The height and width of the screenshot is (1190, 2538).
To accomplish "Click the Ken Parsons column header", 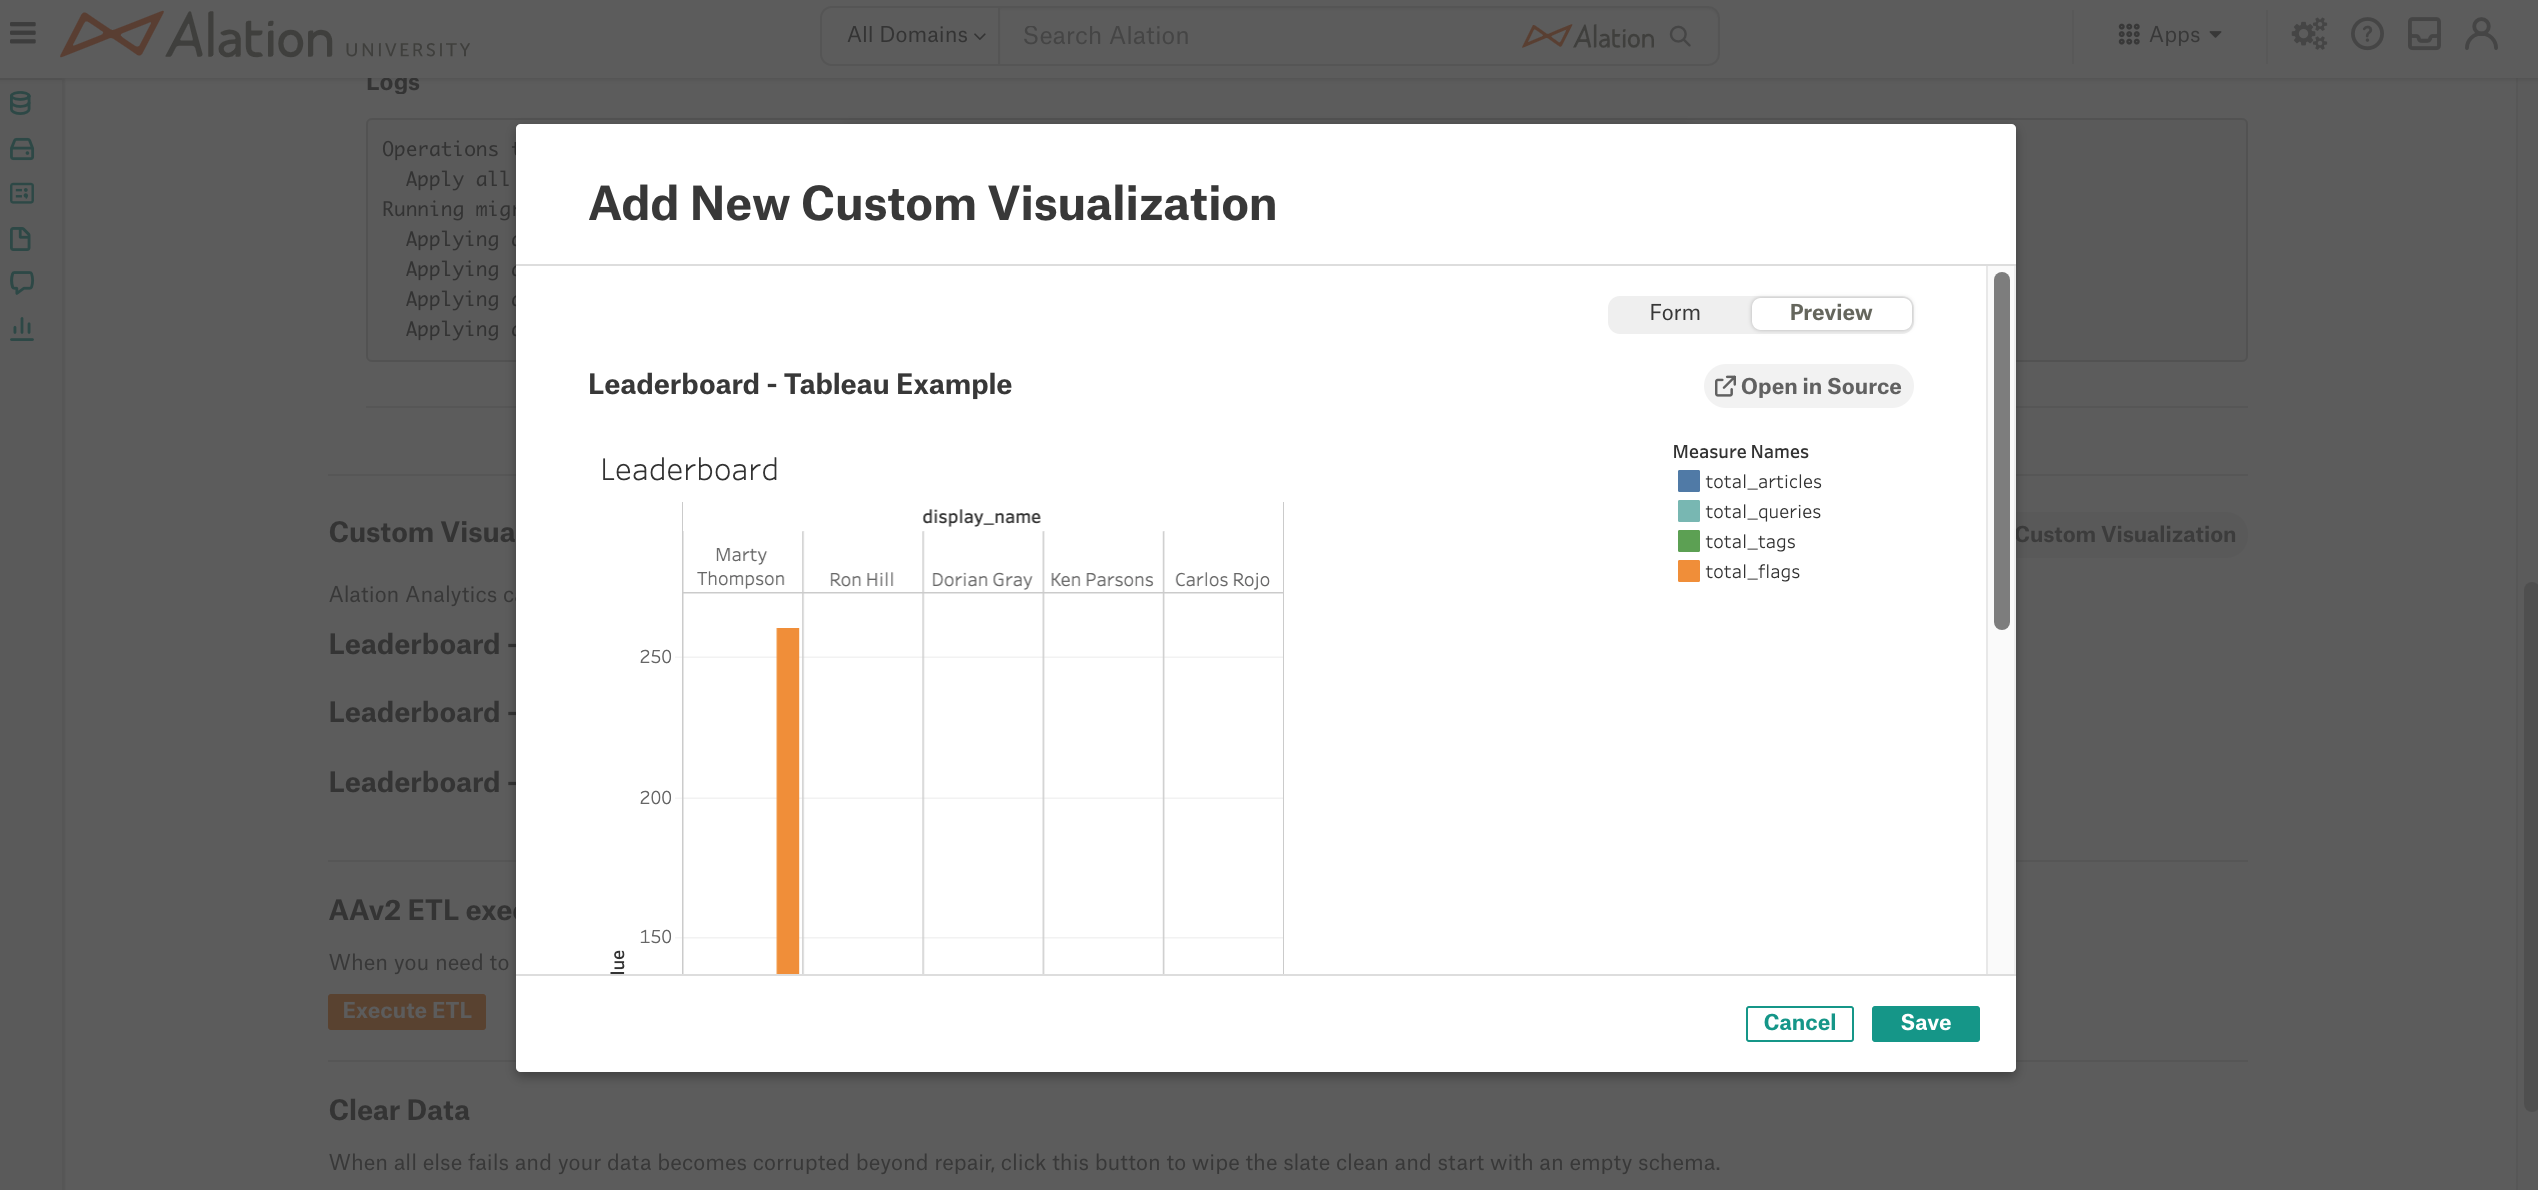I will (x=1101, y=580).
